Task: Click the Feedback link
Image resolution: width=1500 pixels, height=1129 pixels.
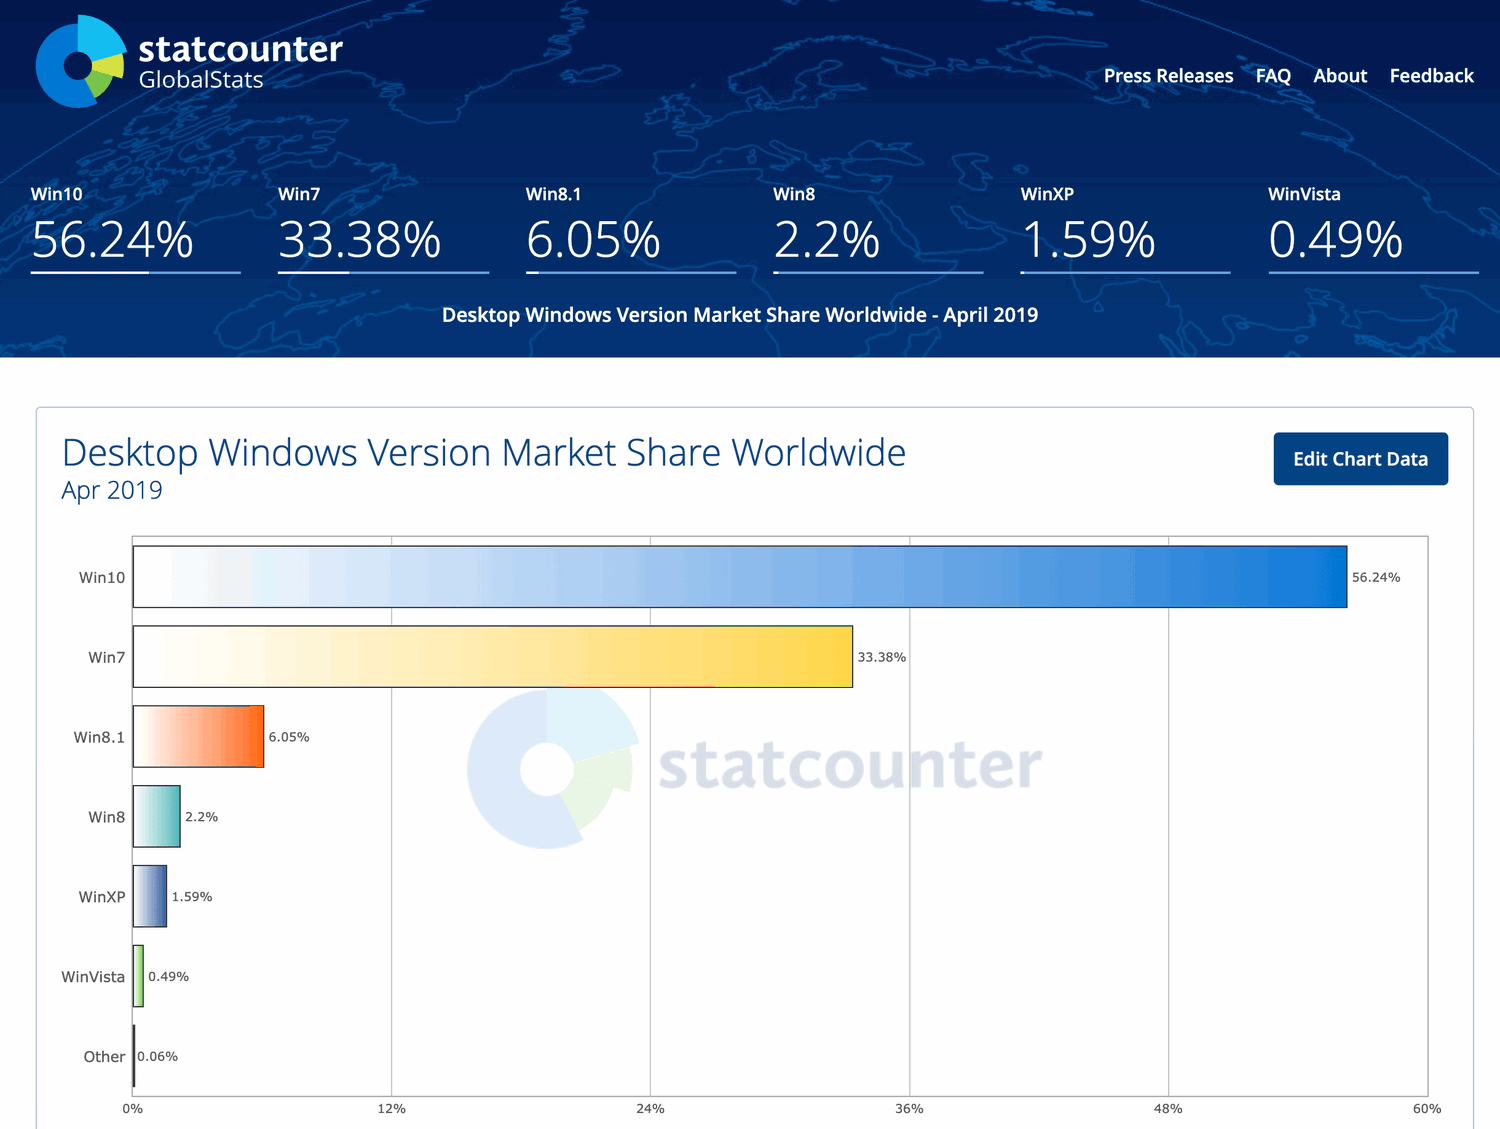Action: click(1431, 76)
